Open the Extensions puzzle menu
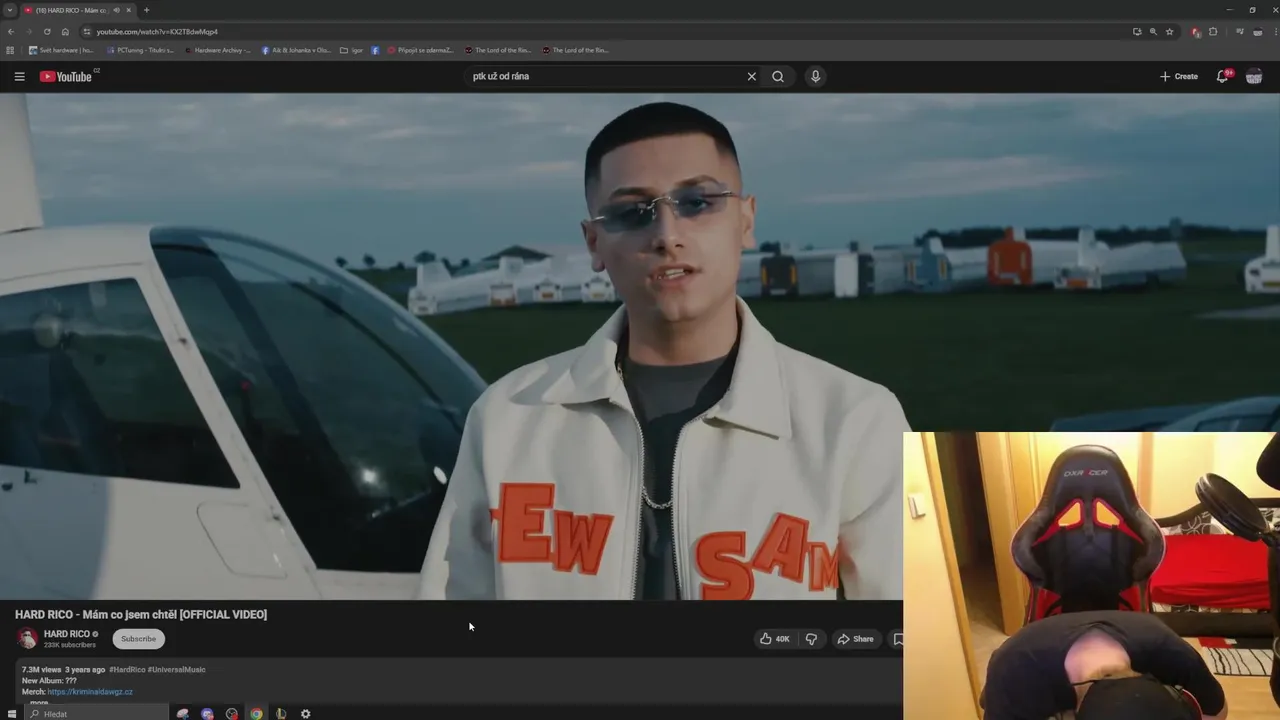The height and width of the screenshot is (720, 1280). pyautogui.click(x=1213, y=32)
